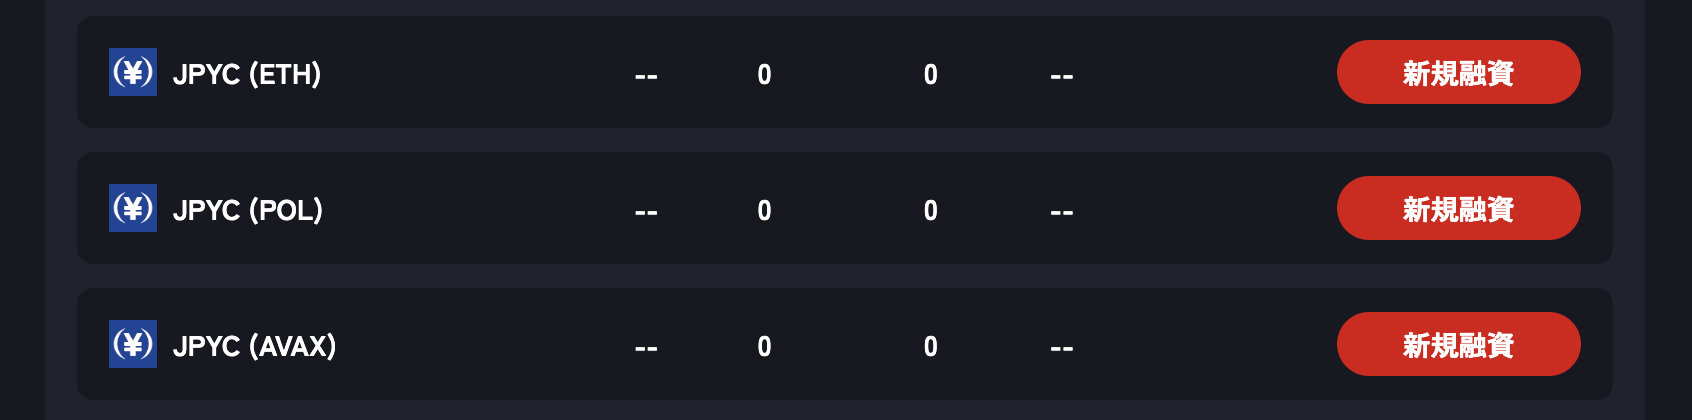Image resolution: width=1692 pixels, height=420 pixels.
Task: Click the JPYC (AVAX) yen coin icon
Action: click(133, 344)
